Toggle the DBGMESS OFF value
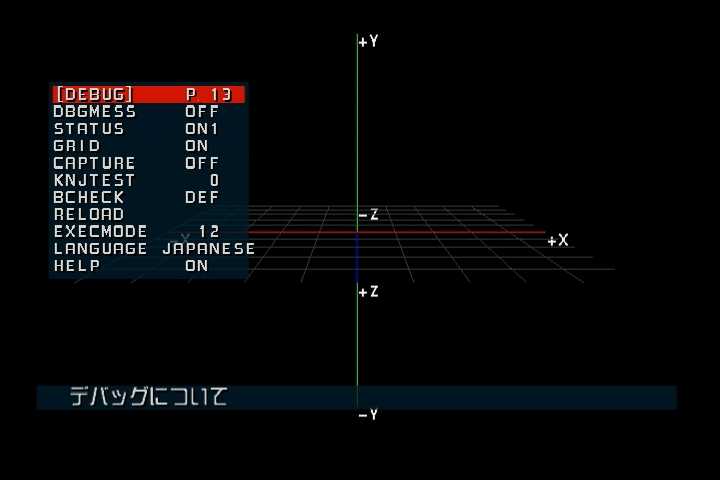This screenshot has height=480, width=720. point(202,112)
